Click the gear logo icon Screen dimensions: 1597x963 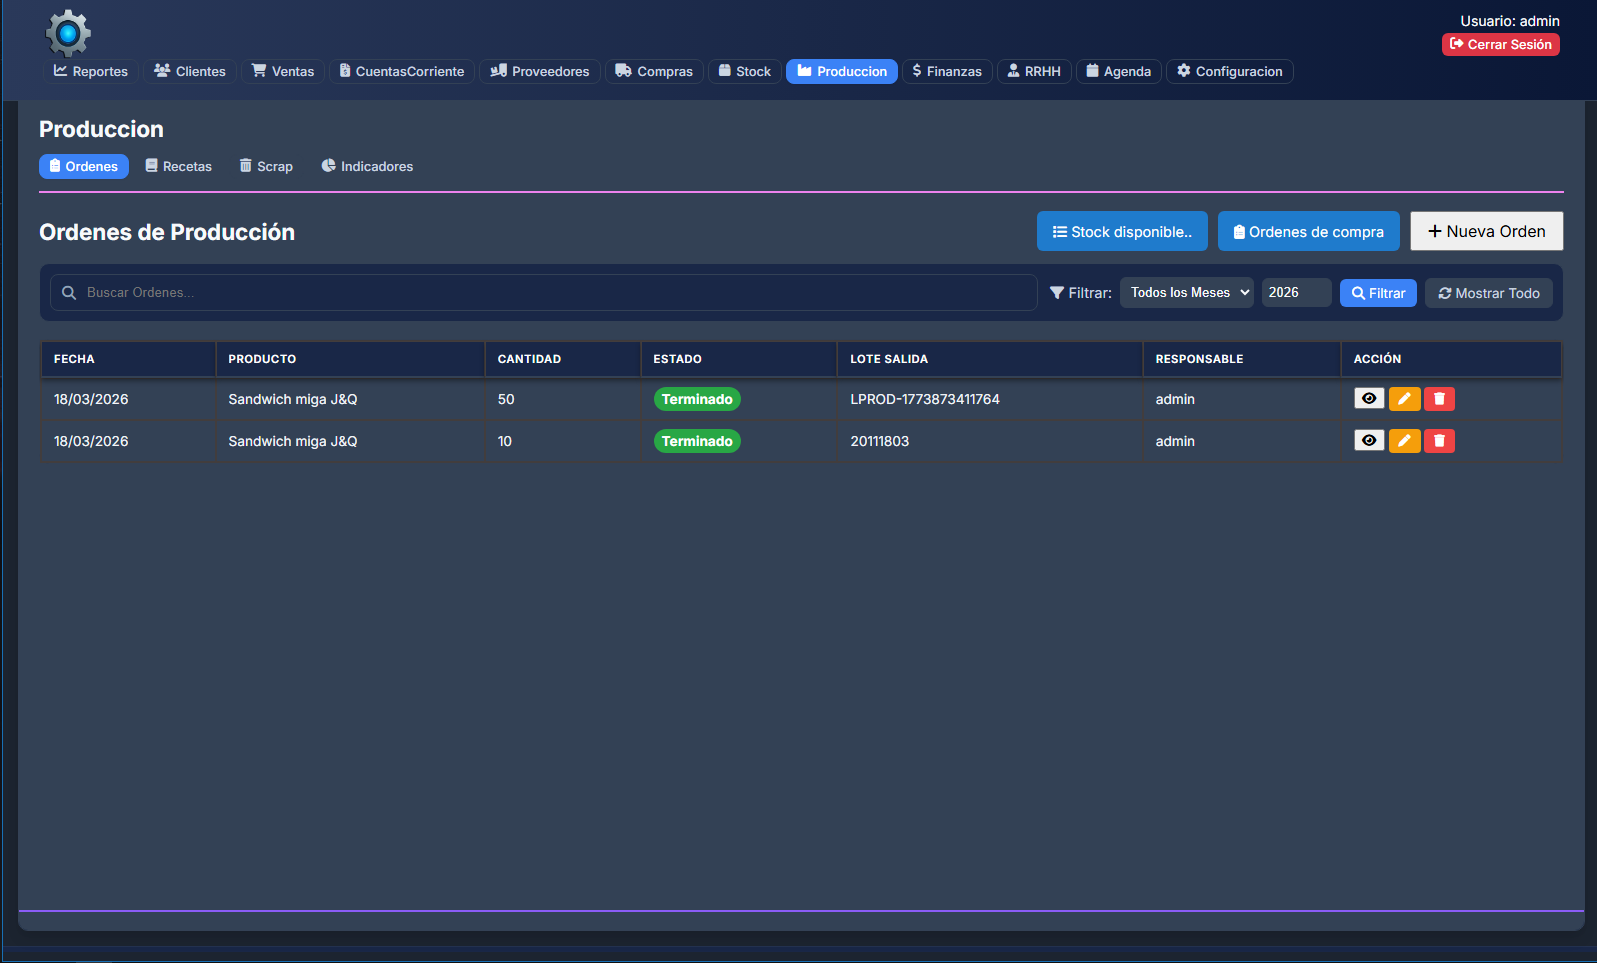(x=68, y=33)
